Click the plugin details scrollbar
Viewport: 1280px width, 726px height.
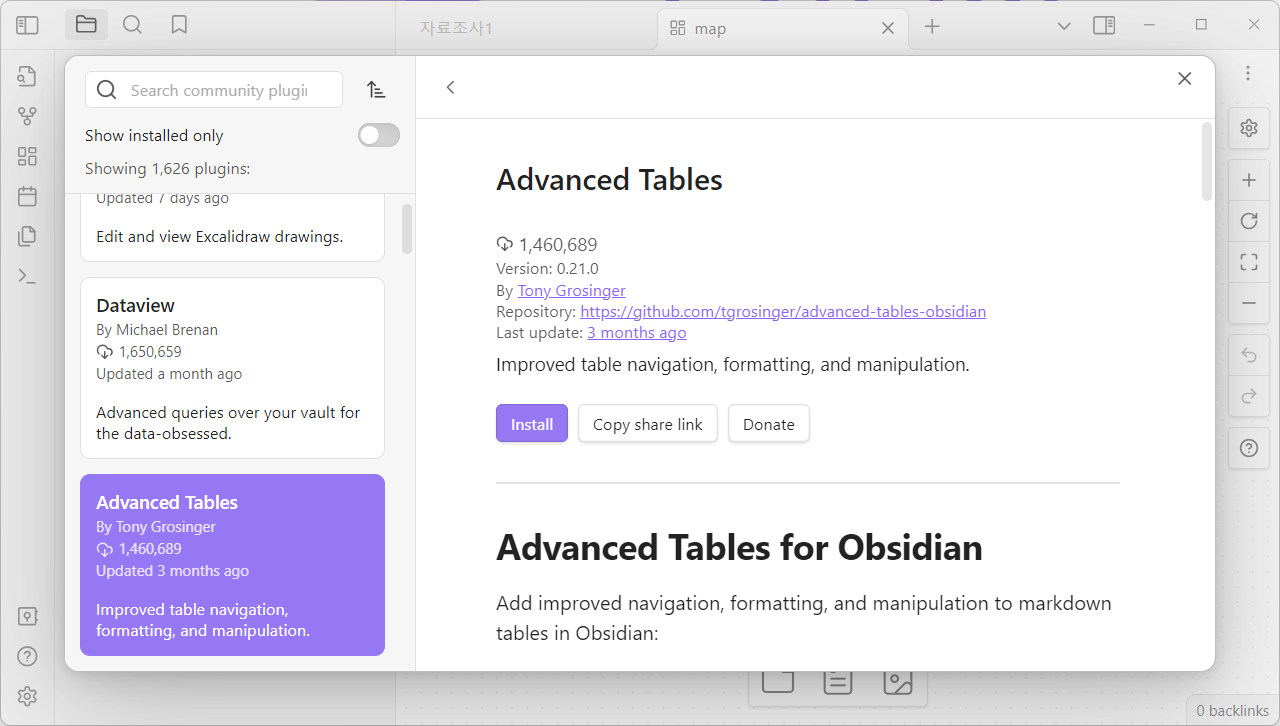click(x=1207, y=162)
